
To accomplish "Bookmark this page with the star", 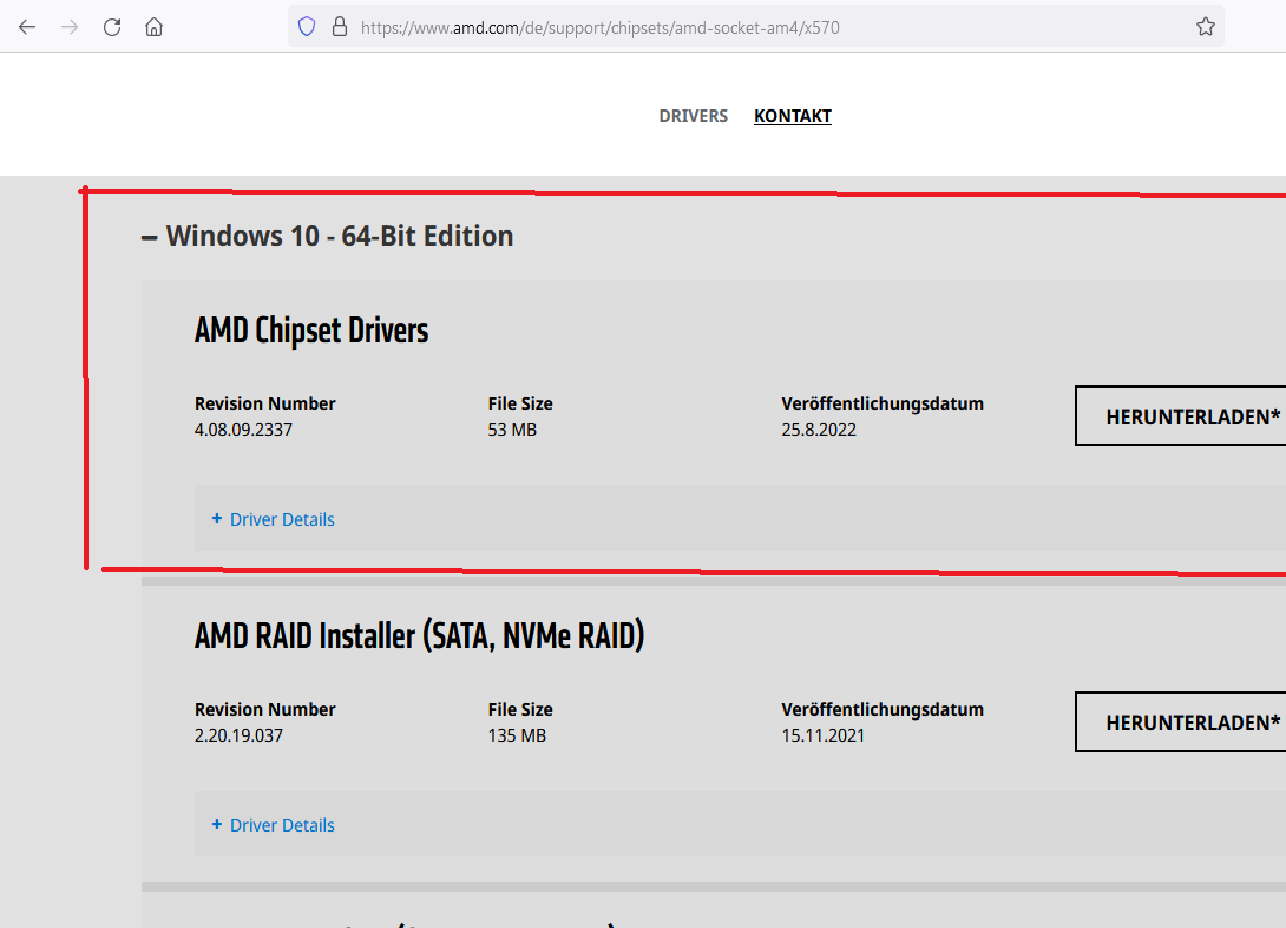I will (1205, 27).
